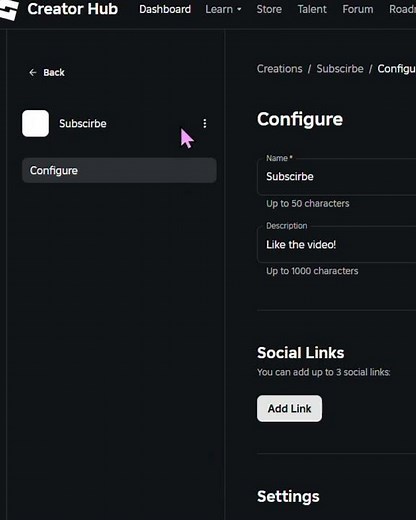416x520 pixels.
Task: Open Creations in the breadcrumb
Action: point(279,69)
